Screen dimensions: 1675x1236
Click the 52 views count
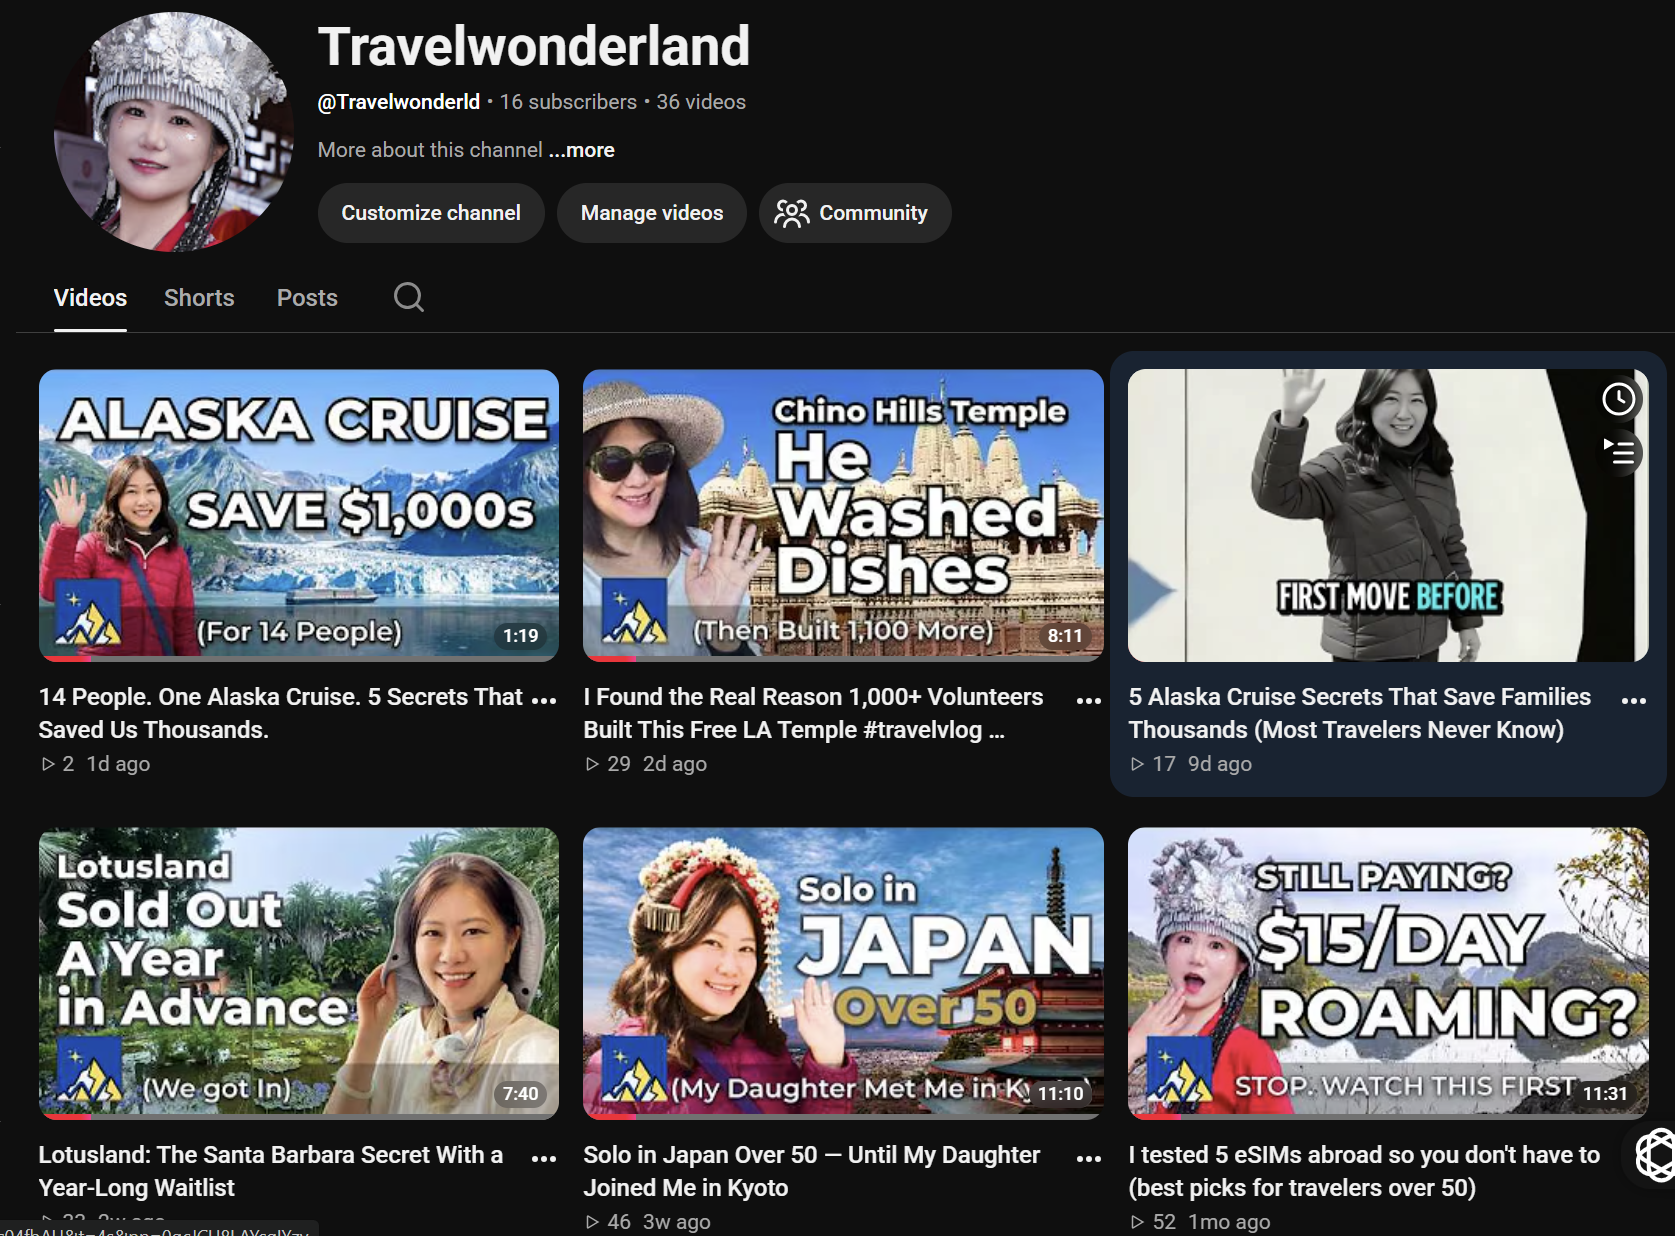(1153, 1222)
